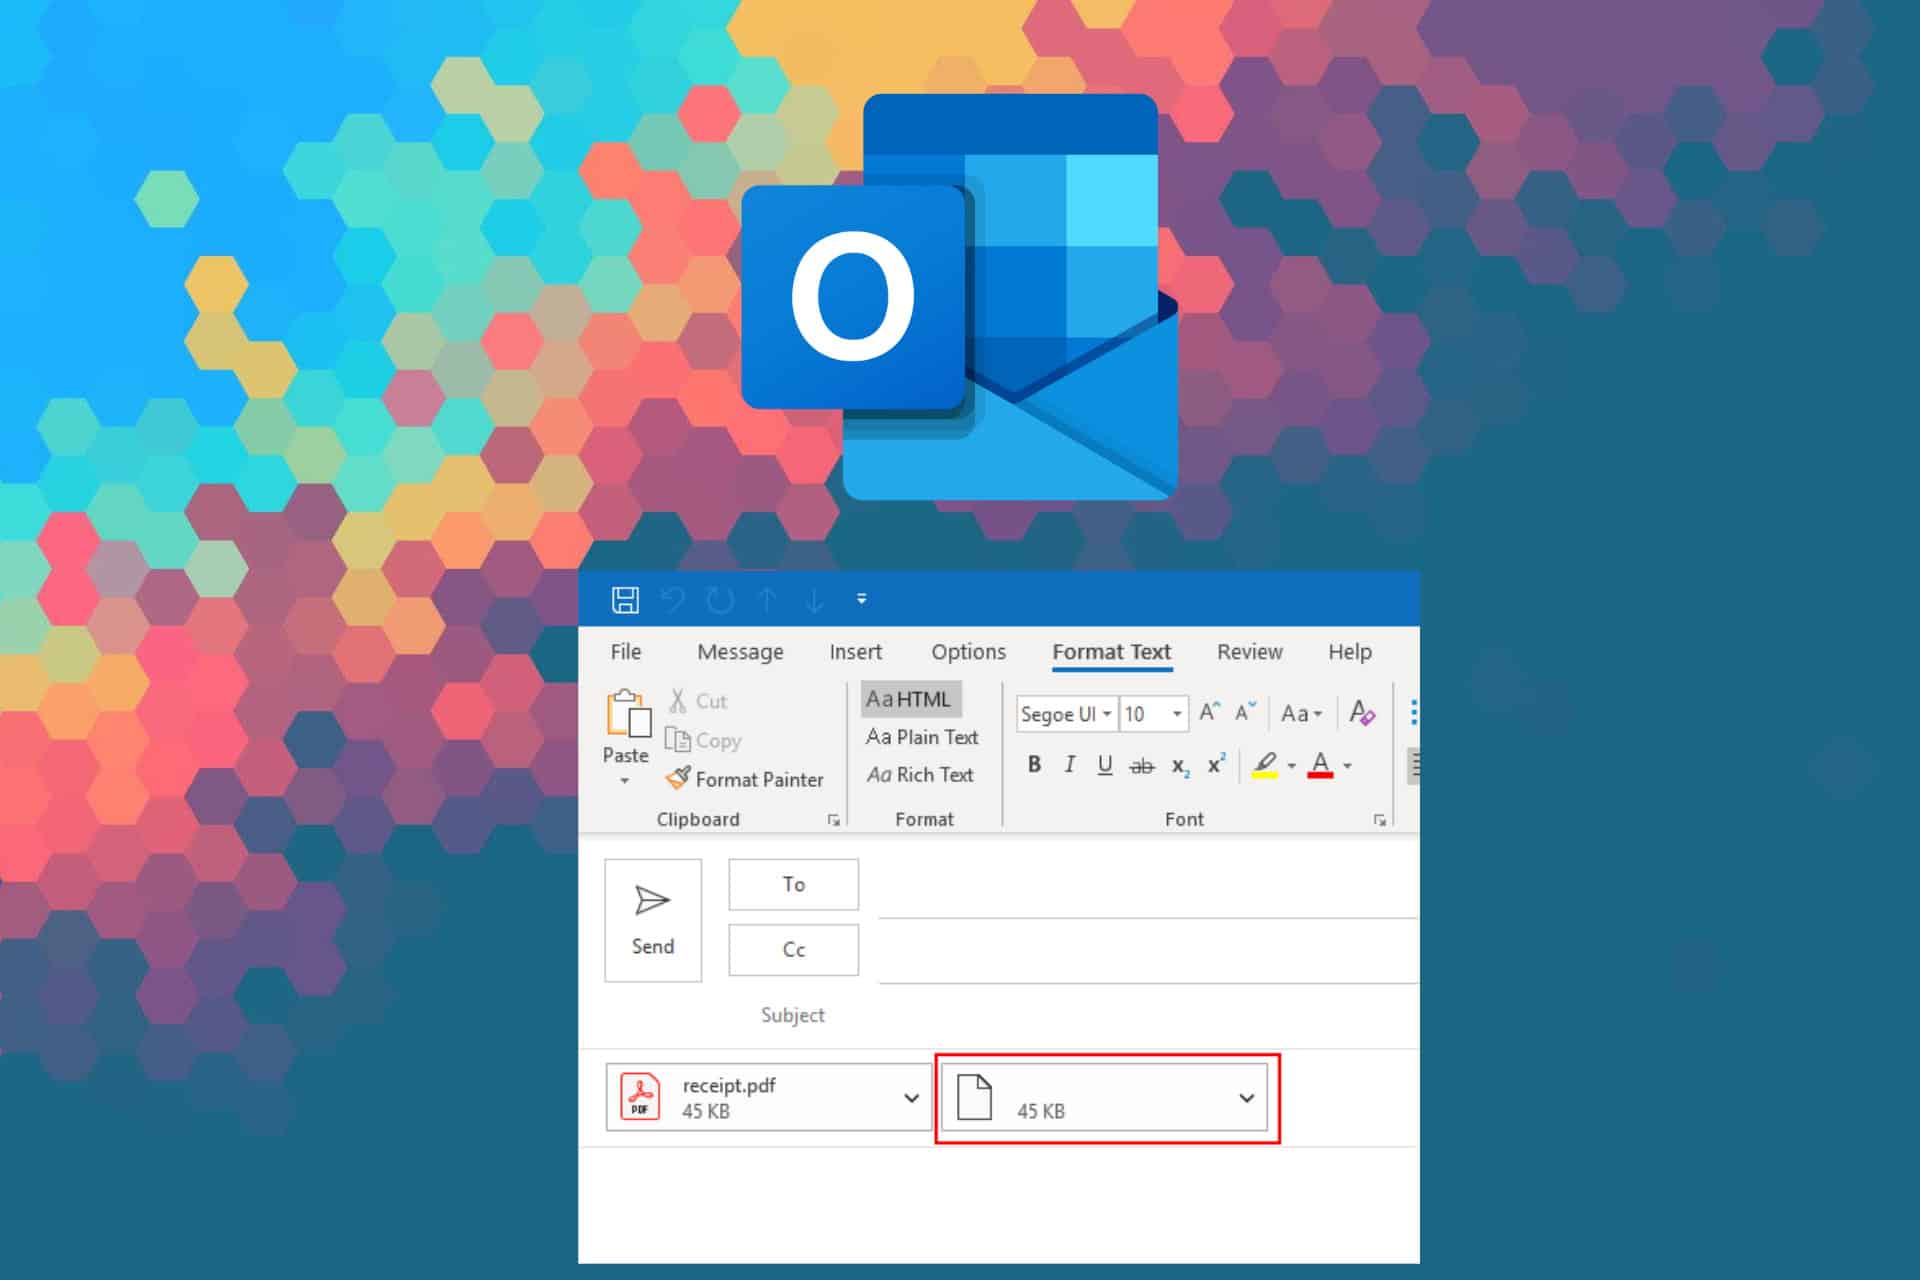The width and height of the screenshot is (1920, 1280).
Task: Click the To recipients button
Action: click(x=793, y=884)
